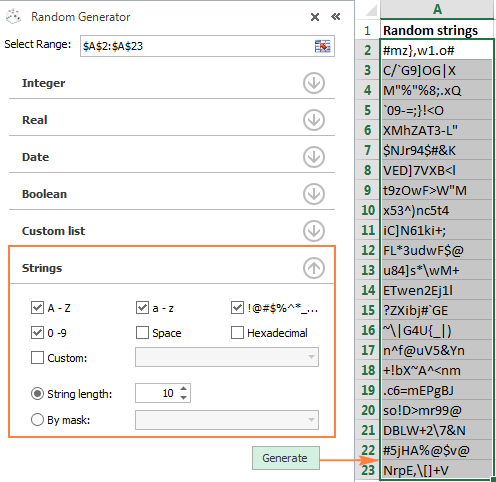
Task: Increase string length with the up spinner
Action: (x=183, y=388)
